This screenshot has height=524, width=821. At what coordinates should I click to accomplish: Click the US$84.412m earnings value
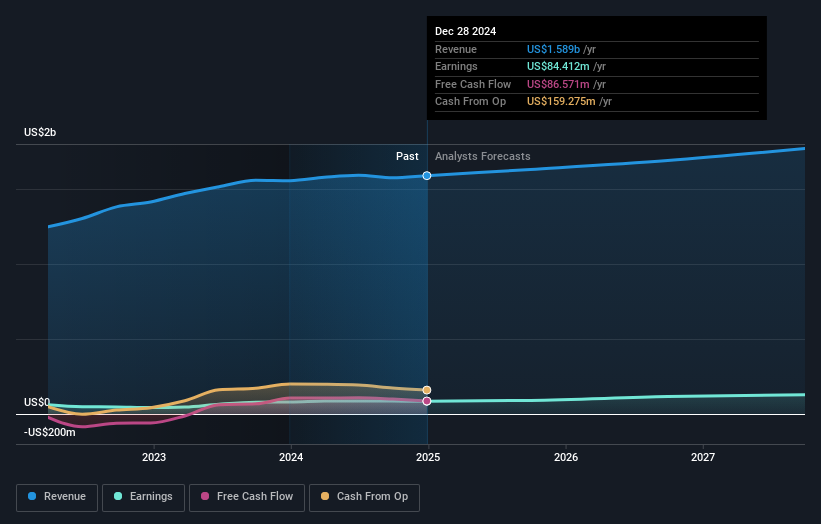[x=558, y=66]
